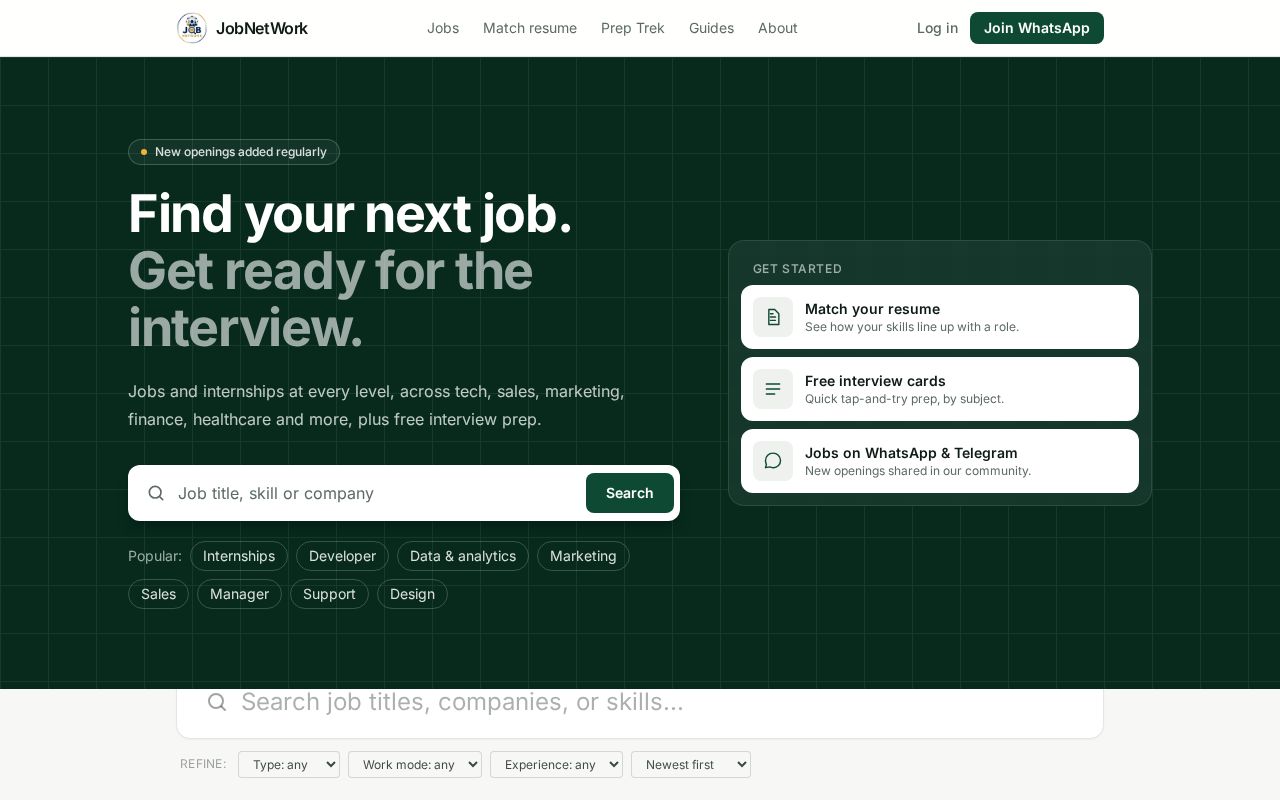Select Guides in the navigation bar
1280x800 pixels.
tap(711, 28)
